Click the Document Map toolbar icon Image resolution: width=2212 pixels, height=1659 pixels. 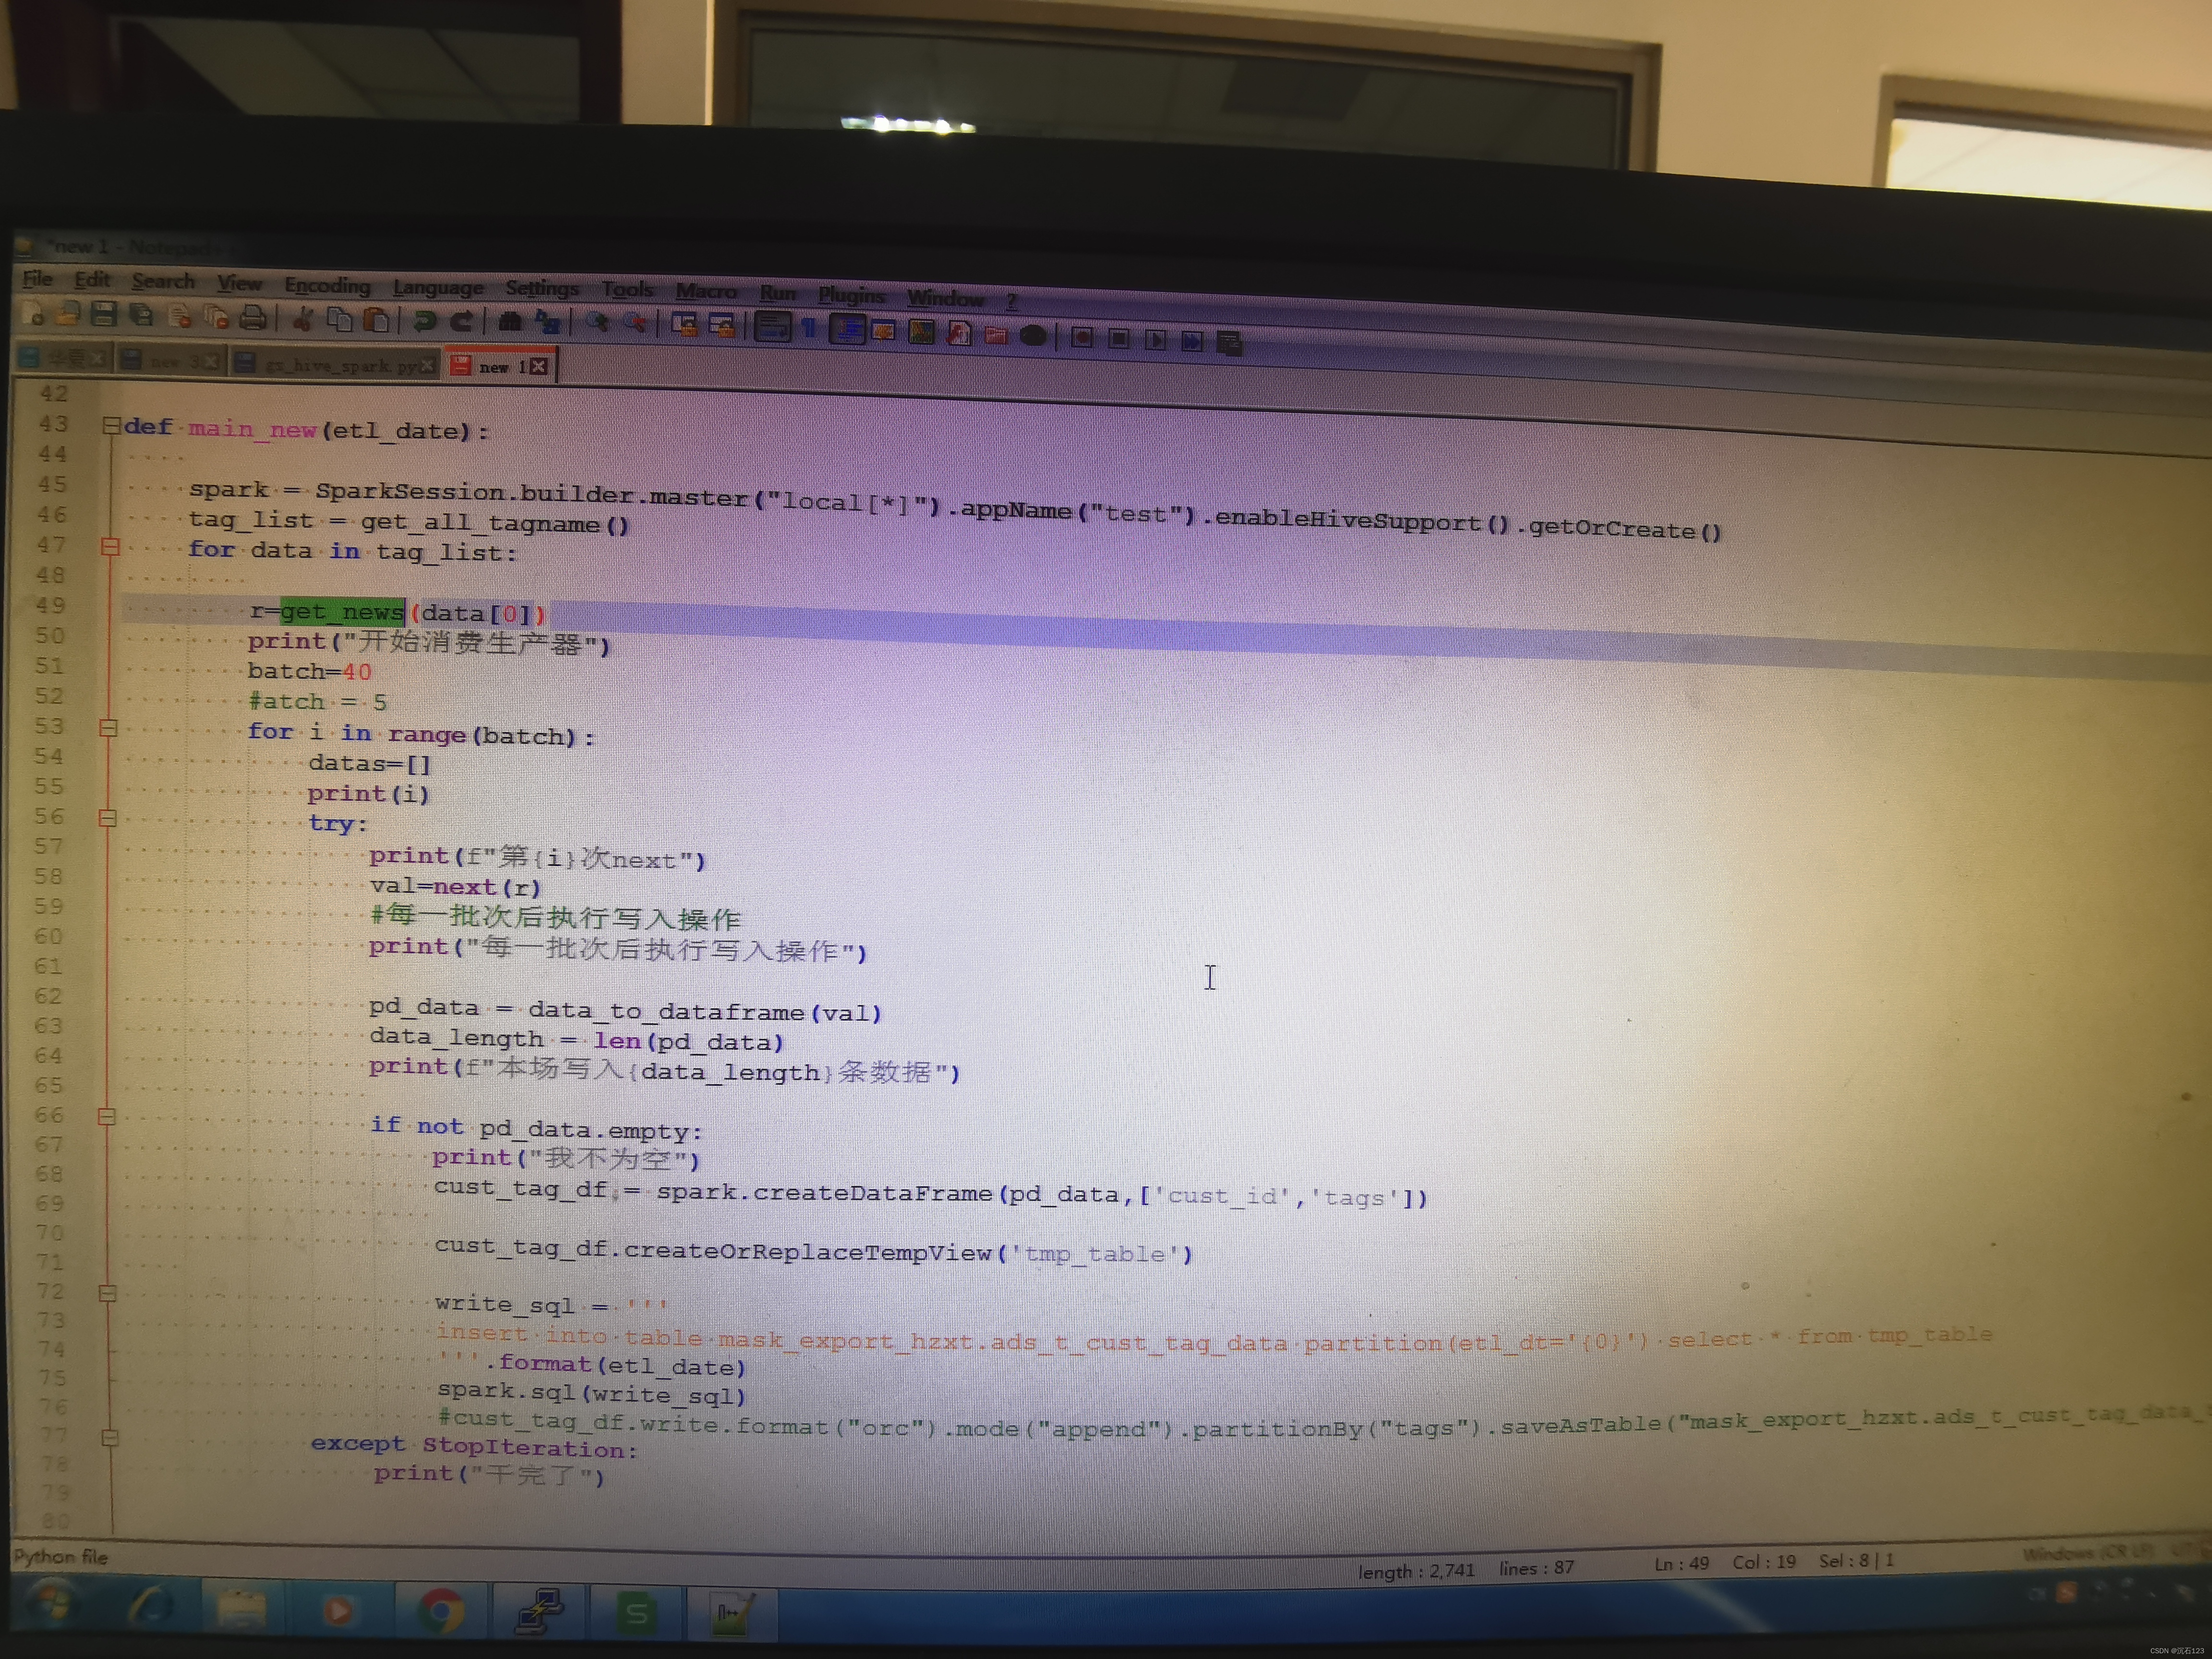point(921,332)
